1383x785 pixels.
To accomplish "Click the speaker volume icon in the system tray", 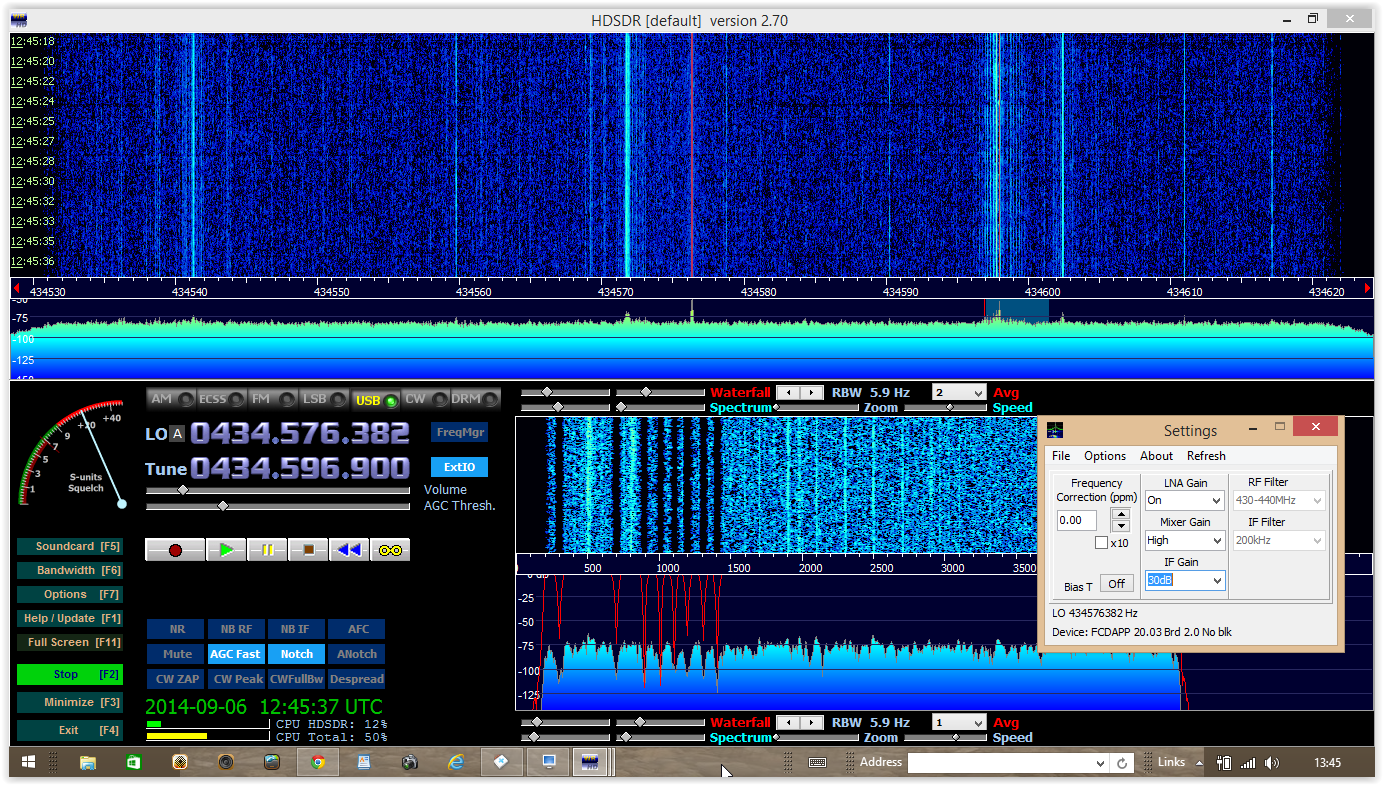I will click(1271, 763).
